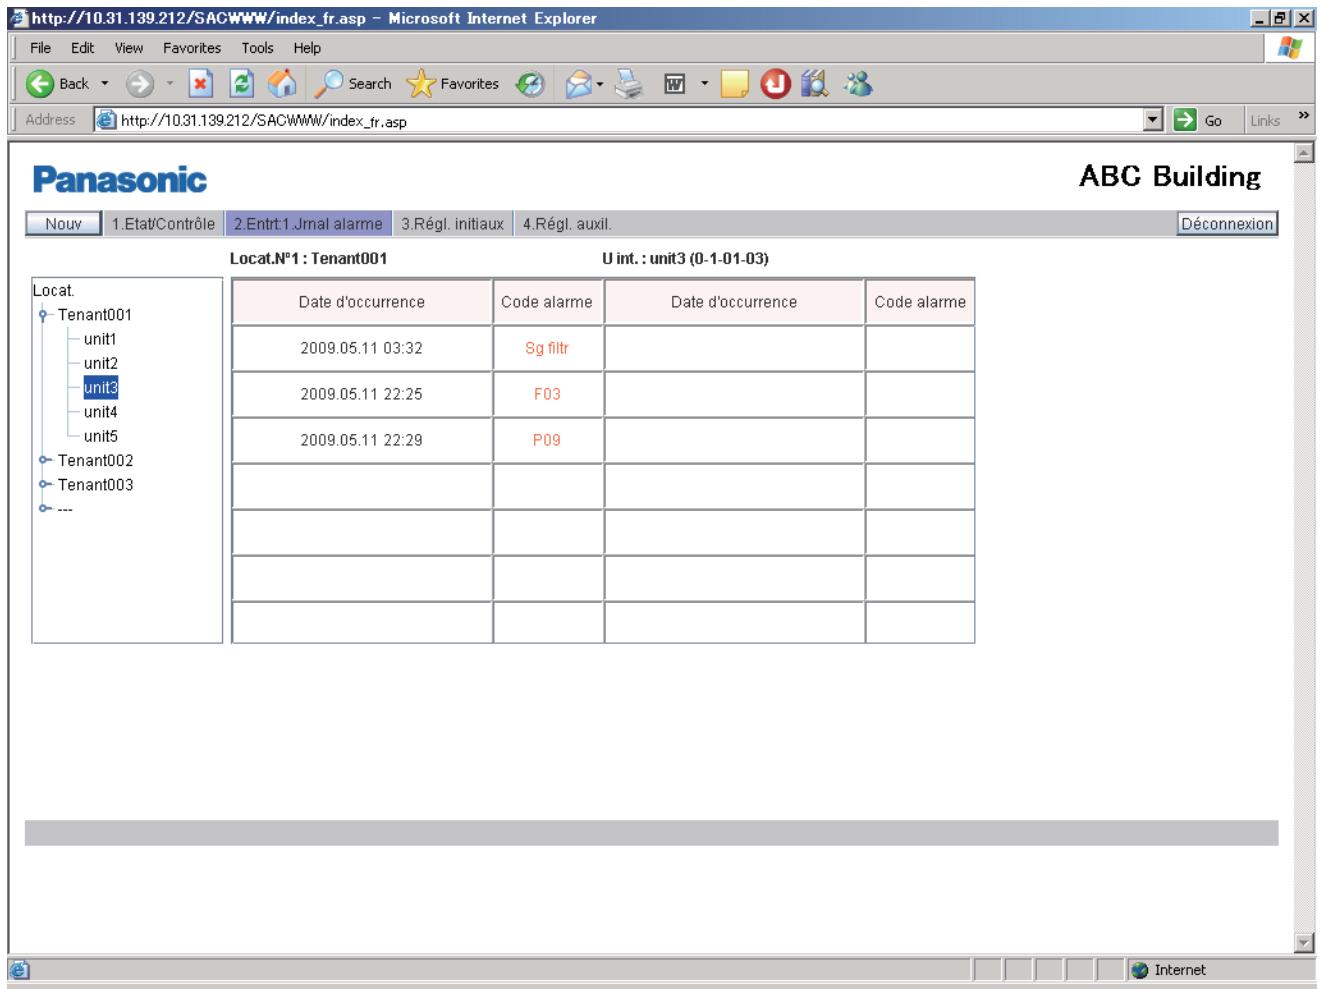The width and height of the screenshot is (1321, 989).
Task: Click the page icon in address bar
Action: click(106, 121)
